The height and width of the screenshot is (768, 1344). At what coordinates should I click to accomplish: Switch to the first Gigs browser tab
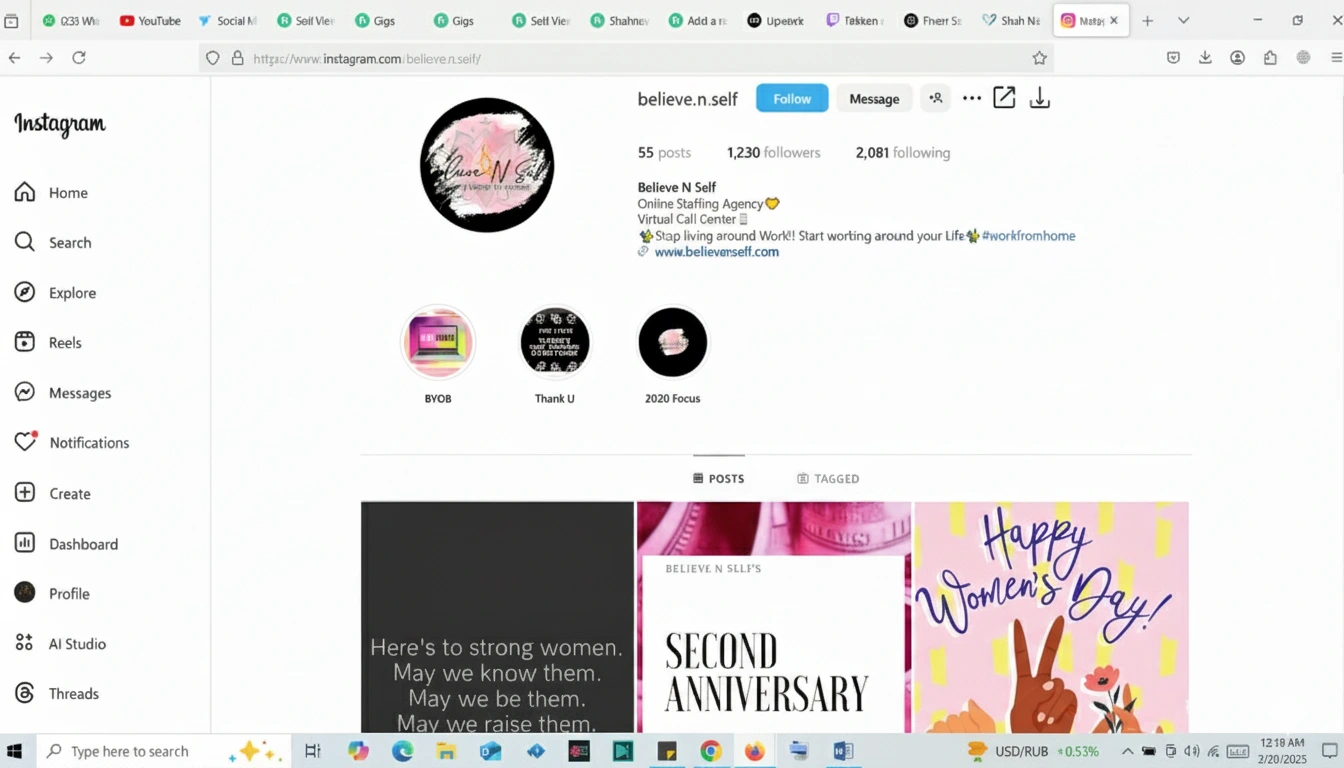tap(375, 20)
